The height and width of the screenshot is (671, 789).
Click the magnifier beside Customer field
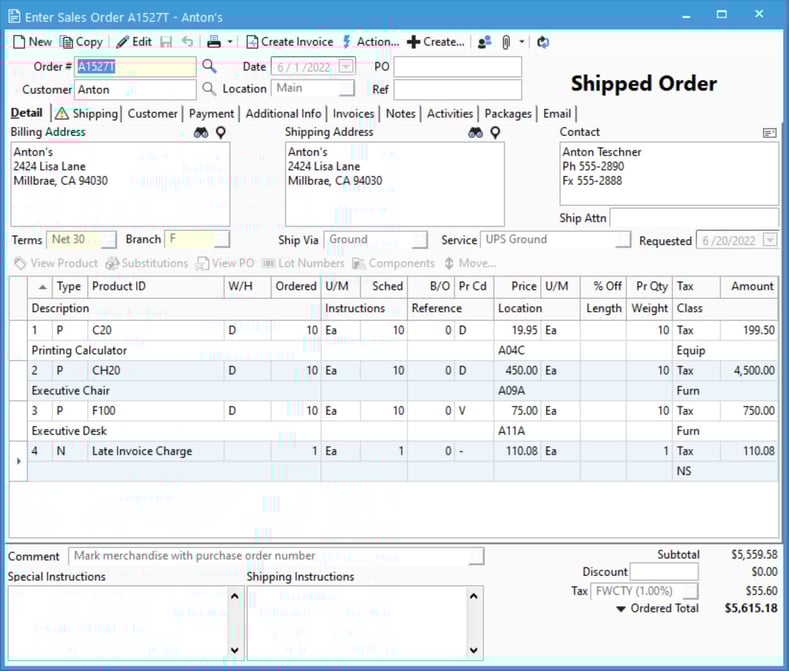pos(209,89)
